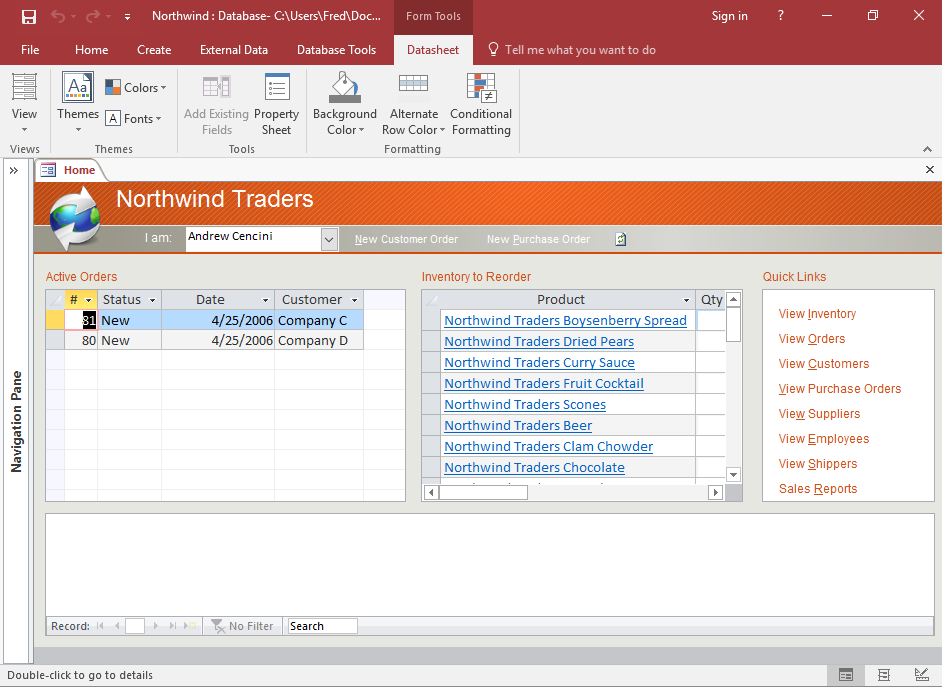Click View Purchase Orders quick link
Screen dimensions: 942x687
tap(840, 389)
